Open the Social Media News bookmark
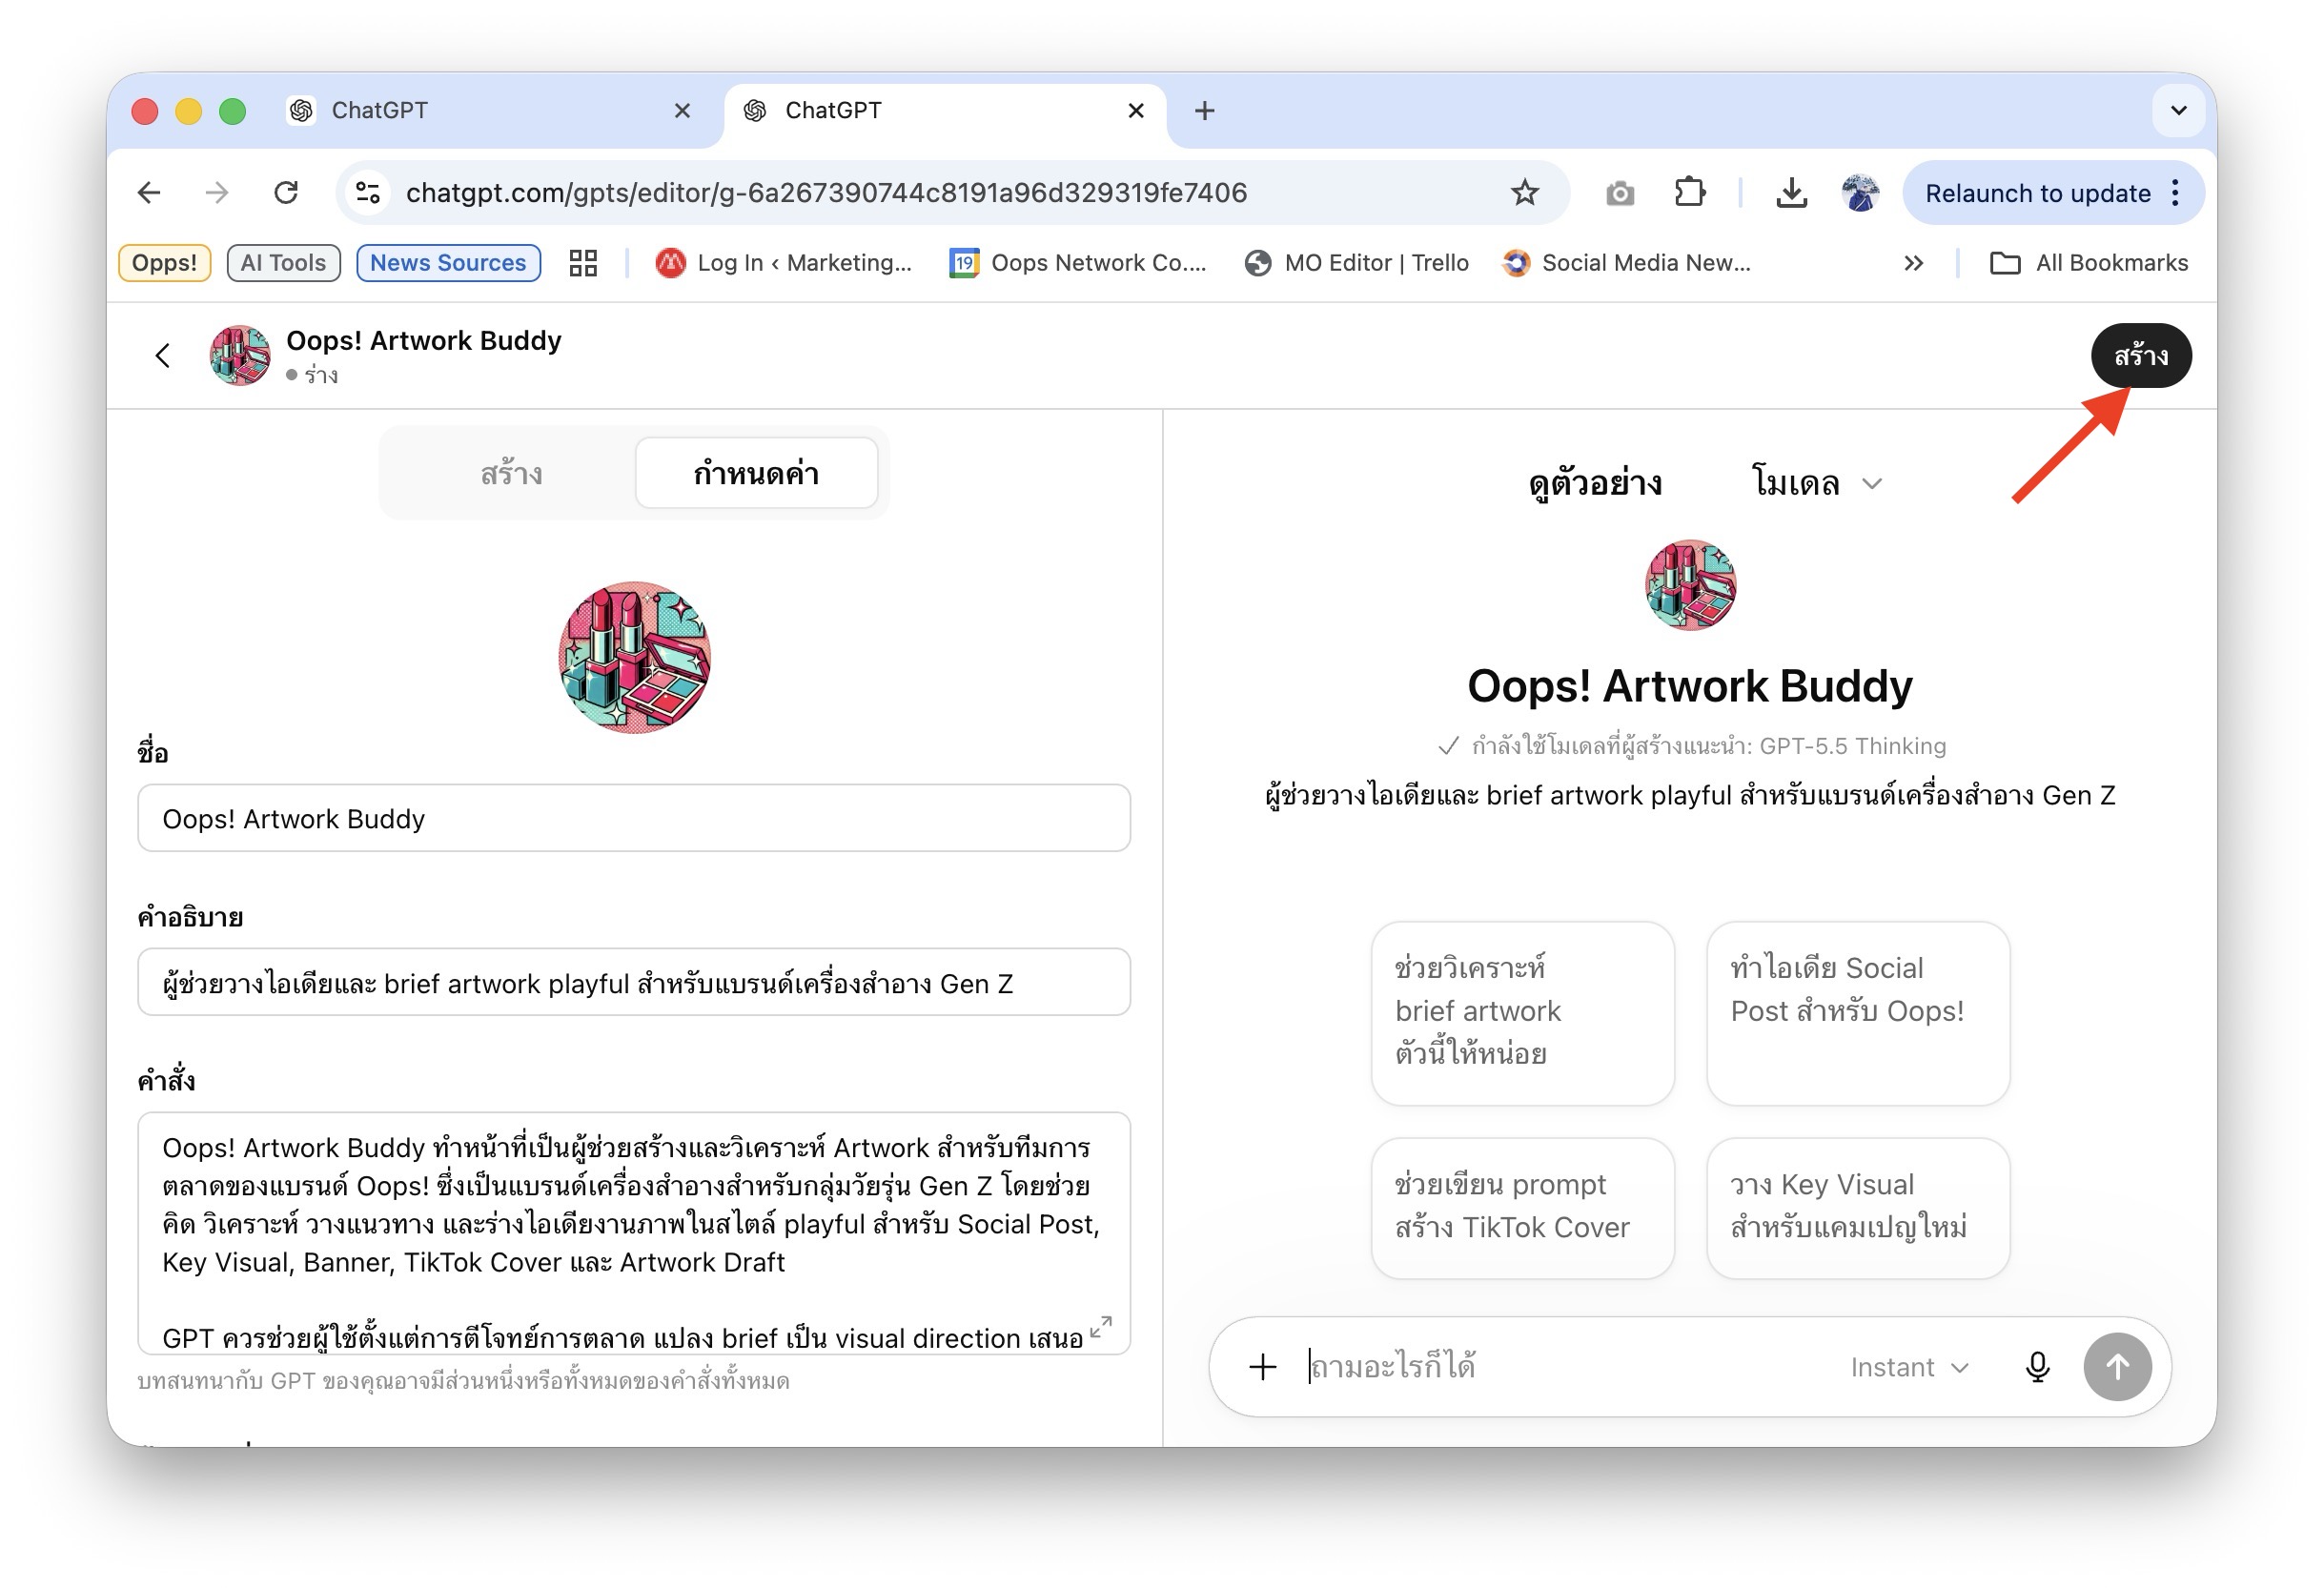Screen dimensions: 2324x1588 coord(1627,263)
